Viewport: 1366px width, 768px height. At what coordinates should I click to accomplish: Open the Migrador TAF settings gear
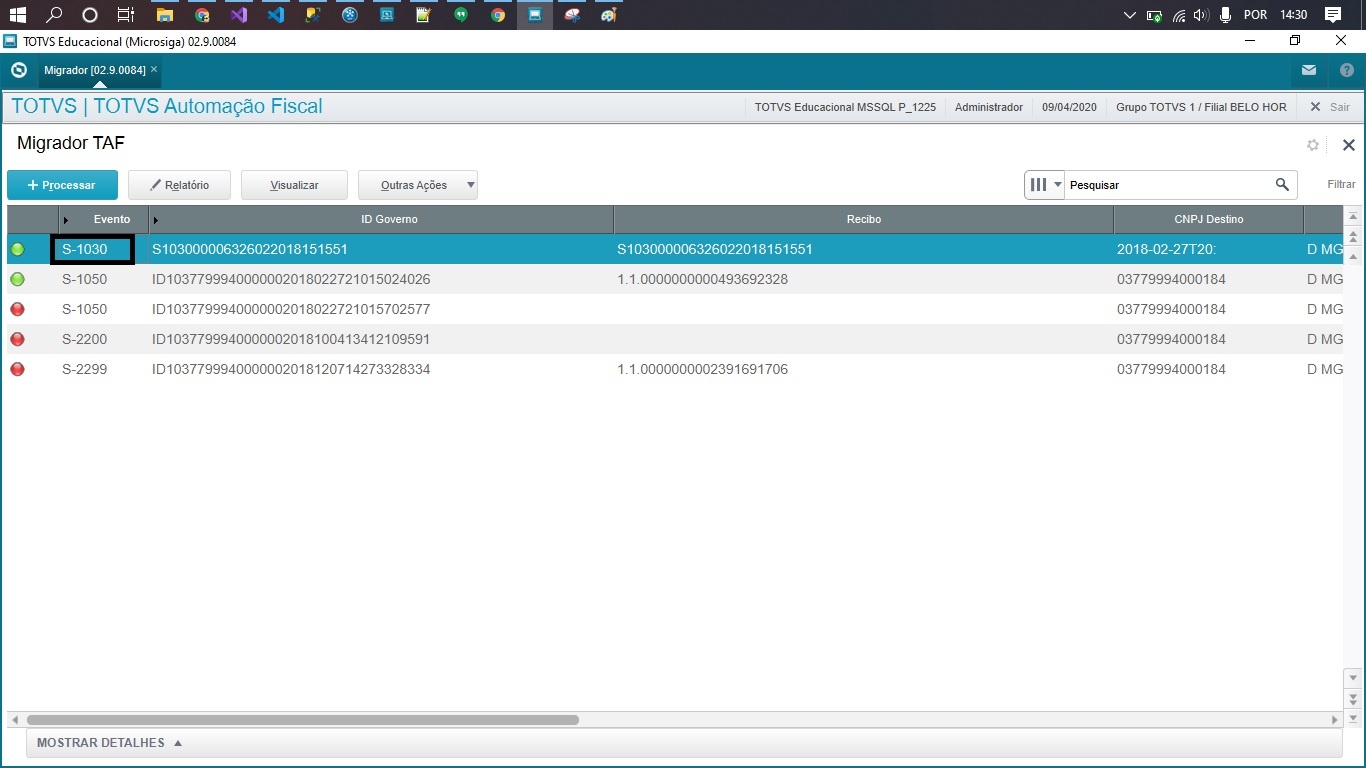pyautogui.click(x=1313, y=145)
